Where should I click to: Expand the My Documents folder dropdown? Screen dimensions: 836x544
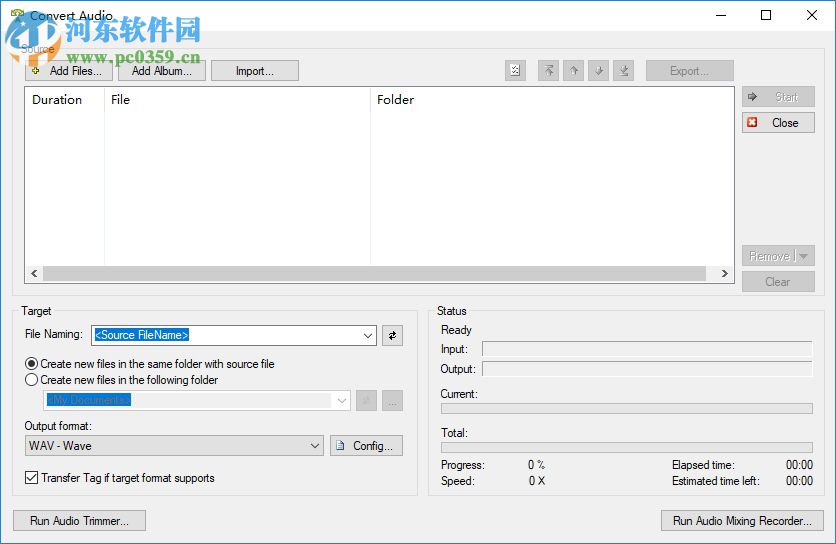tap(342, 401)
